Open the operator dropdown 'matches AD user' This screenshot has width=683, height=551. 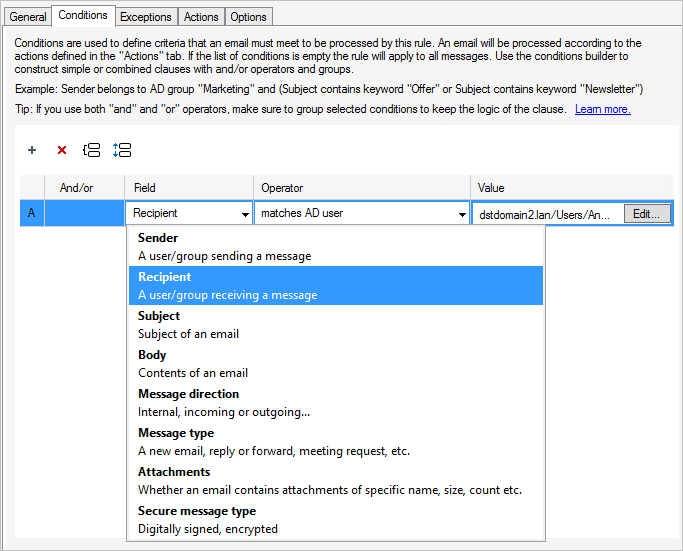pos(362,213)
